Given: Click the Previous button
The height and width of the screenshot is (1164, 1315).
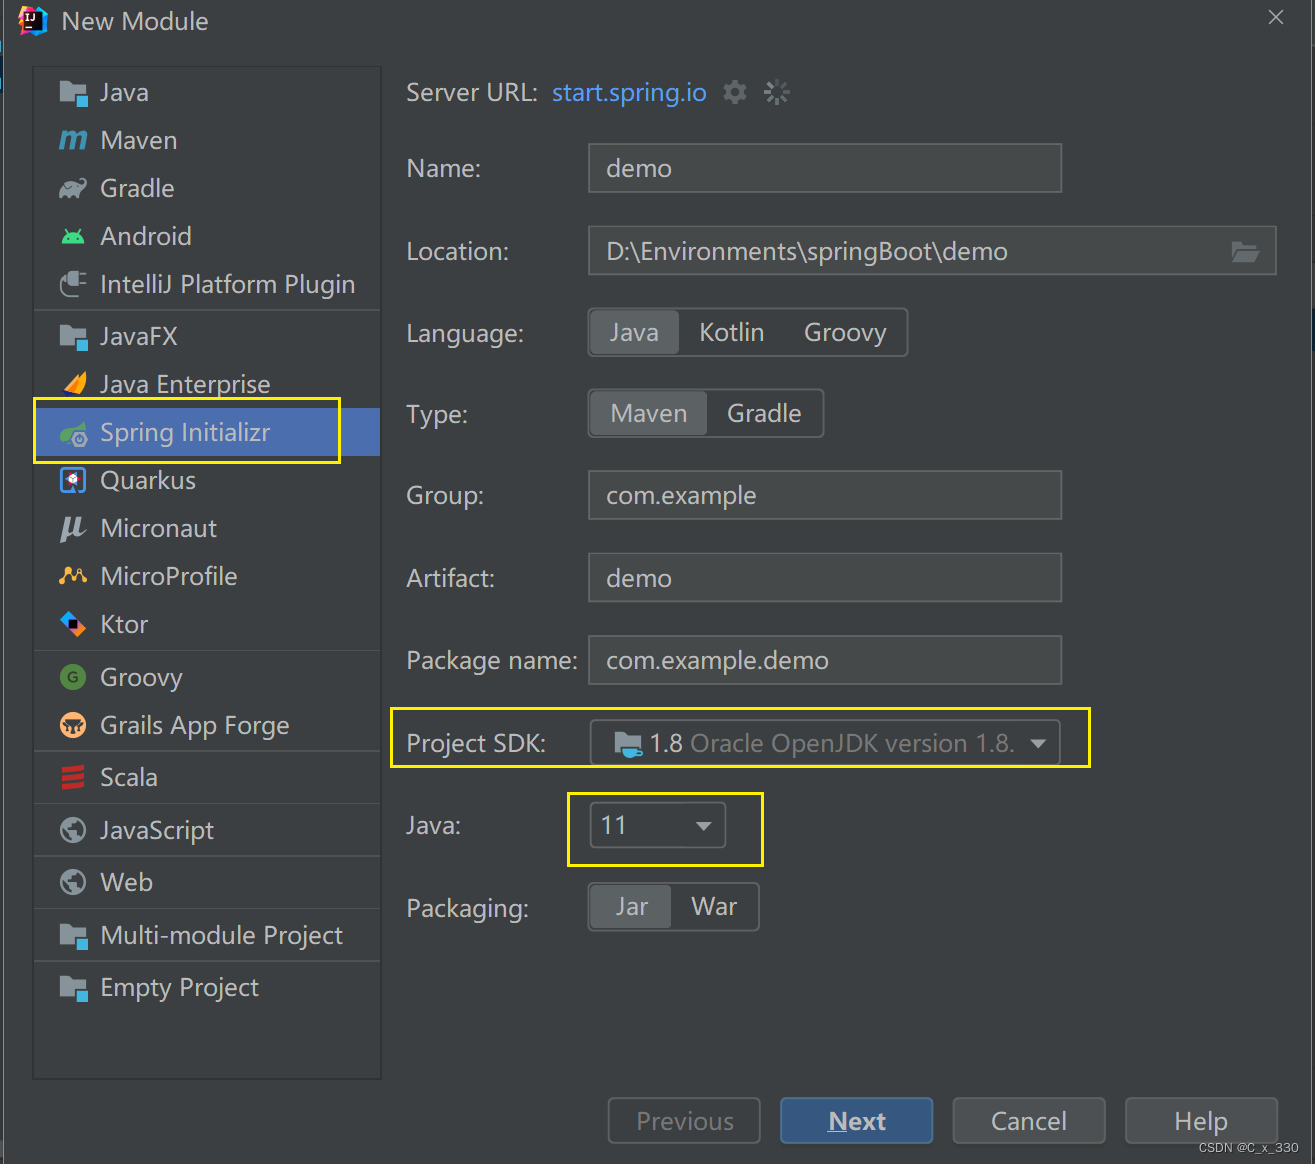Looking at the screenshot, I should point(684,1121).
